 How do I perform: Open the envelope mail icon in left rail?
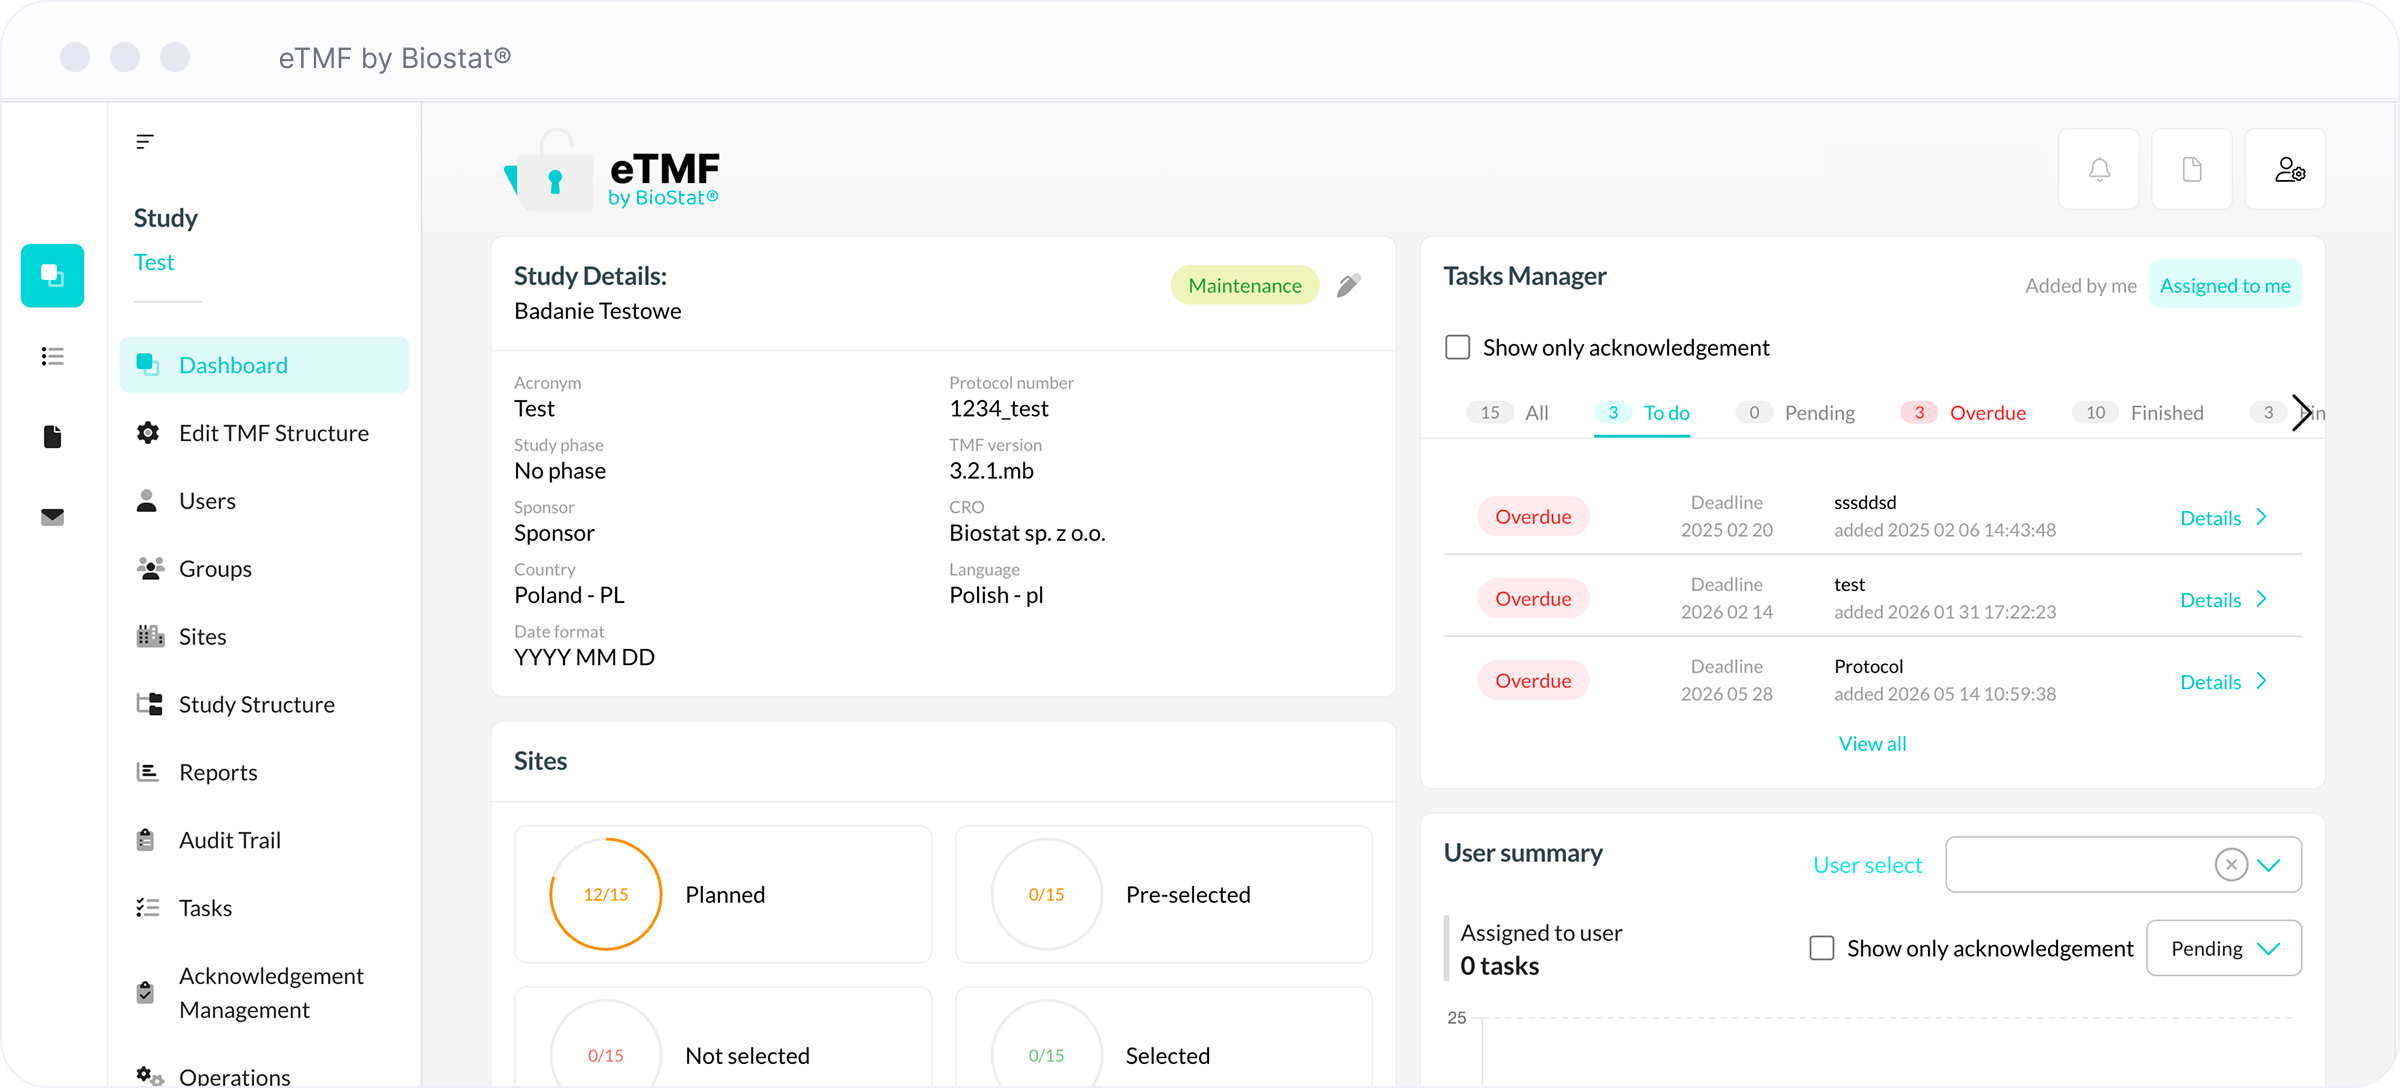[53, 517]
